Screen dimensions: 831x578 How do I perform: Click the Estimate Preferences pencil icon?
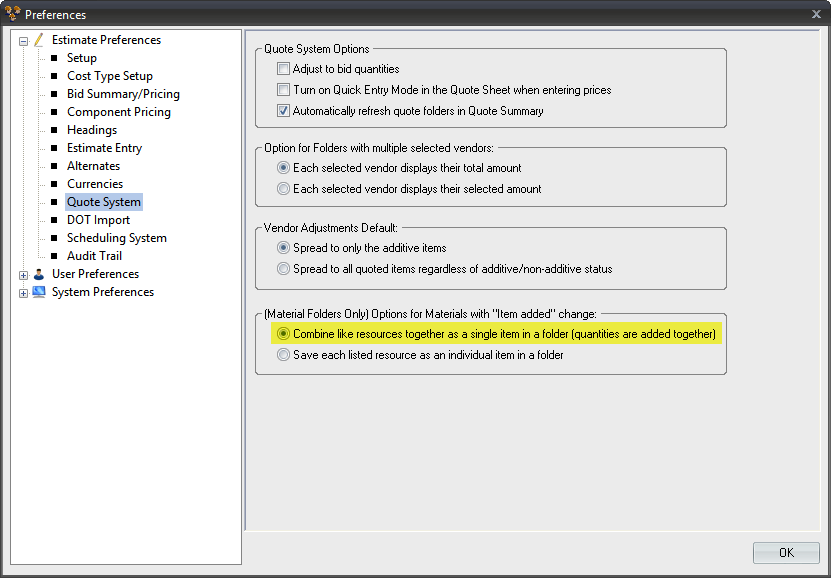coord(39,40)
